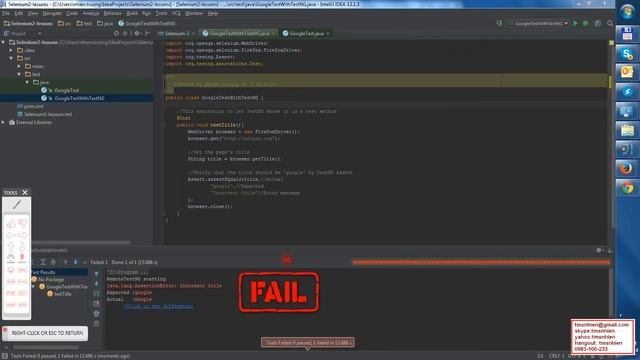Collapse the src folder in project tree
This screenshot has width=640, height=360.
(x=11, y=58)
